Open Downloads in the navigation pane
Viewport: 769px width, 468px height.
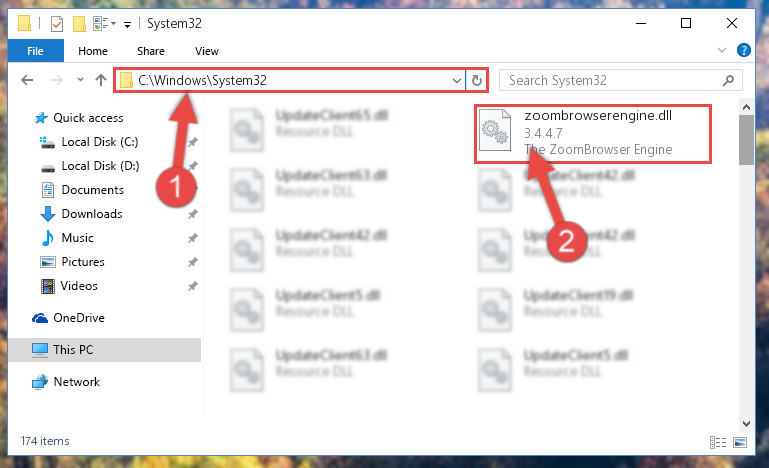[x=92, y=214]
